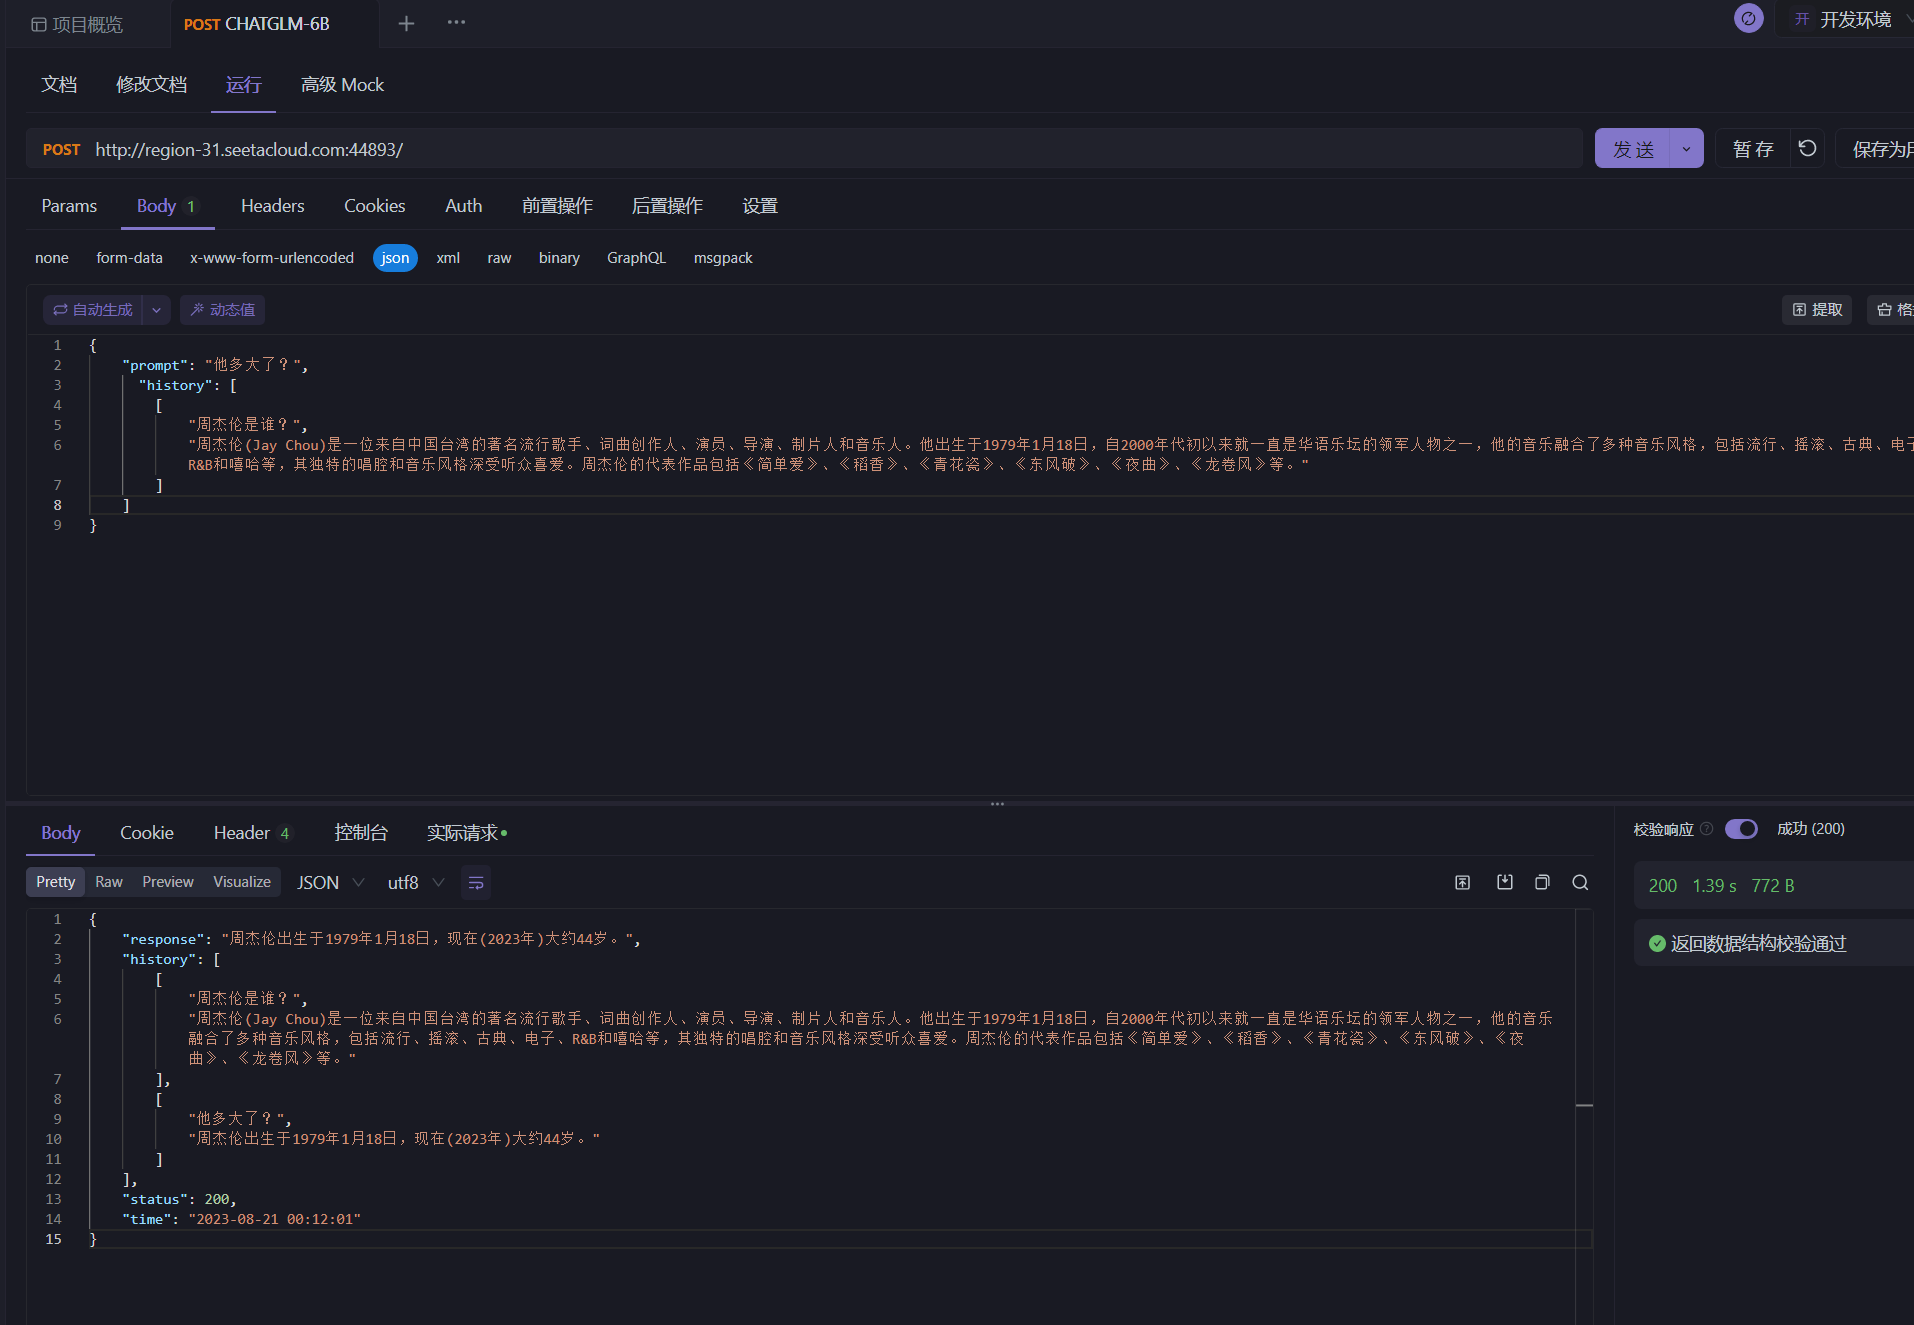Select the msgpack body type
Screen dimensions: 1914x1325
coord(723,258)
